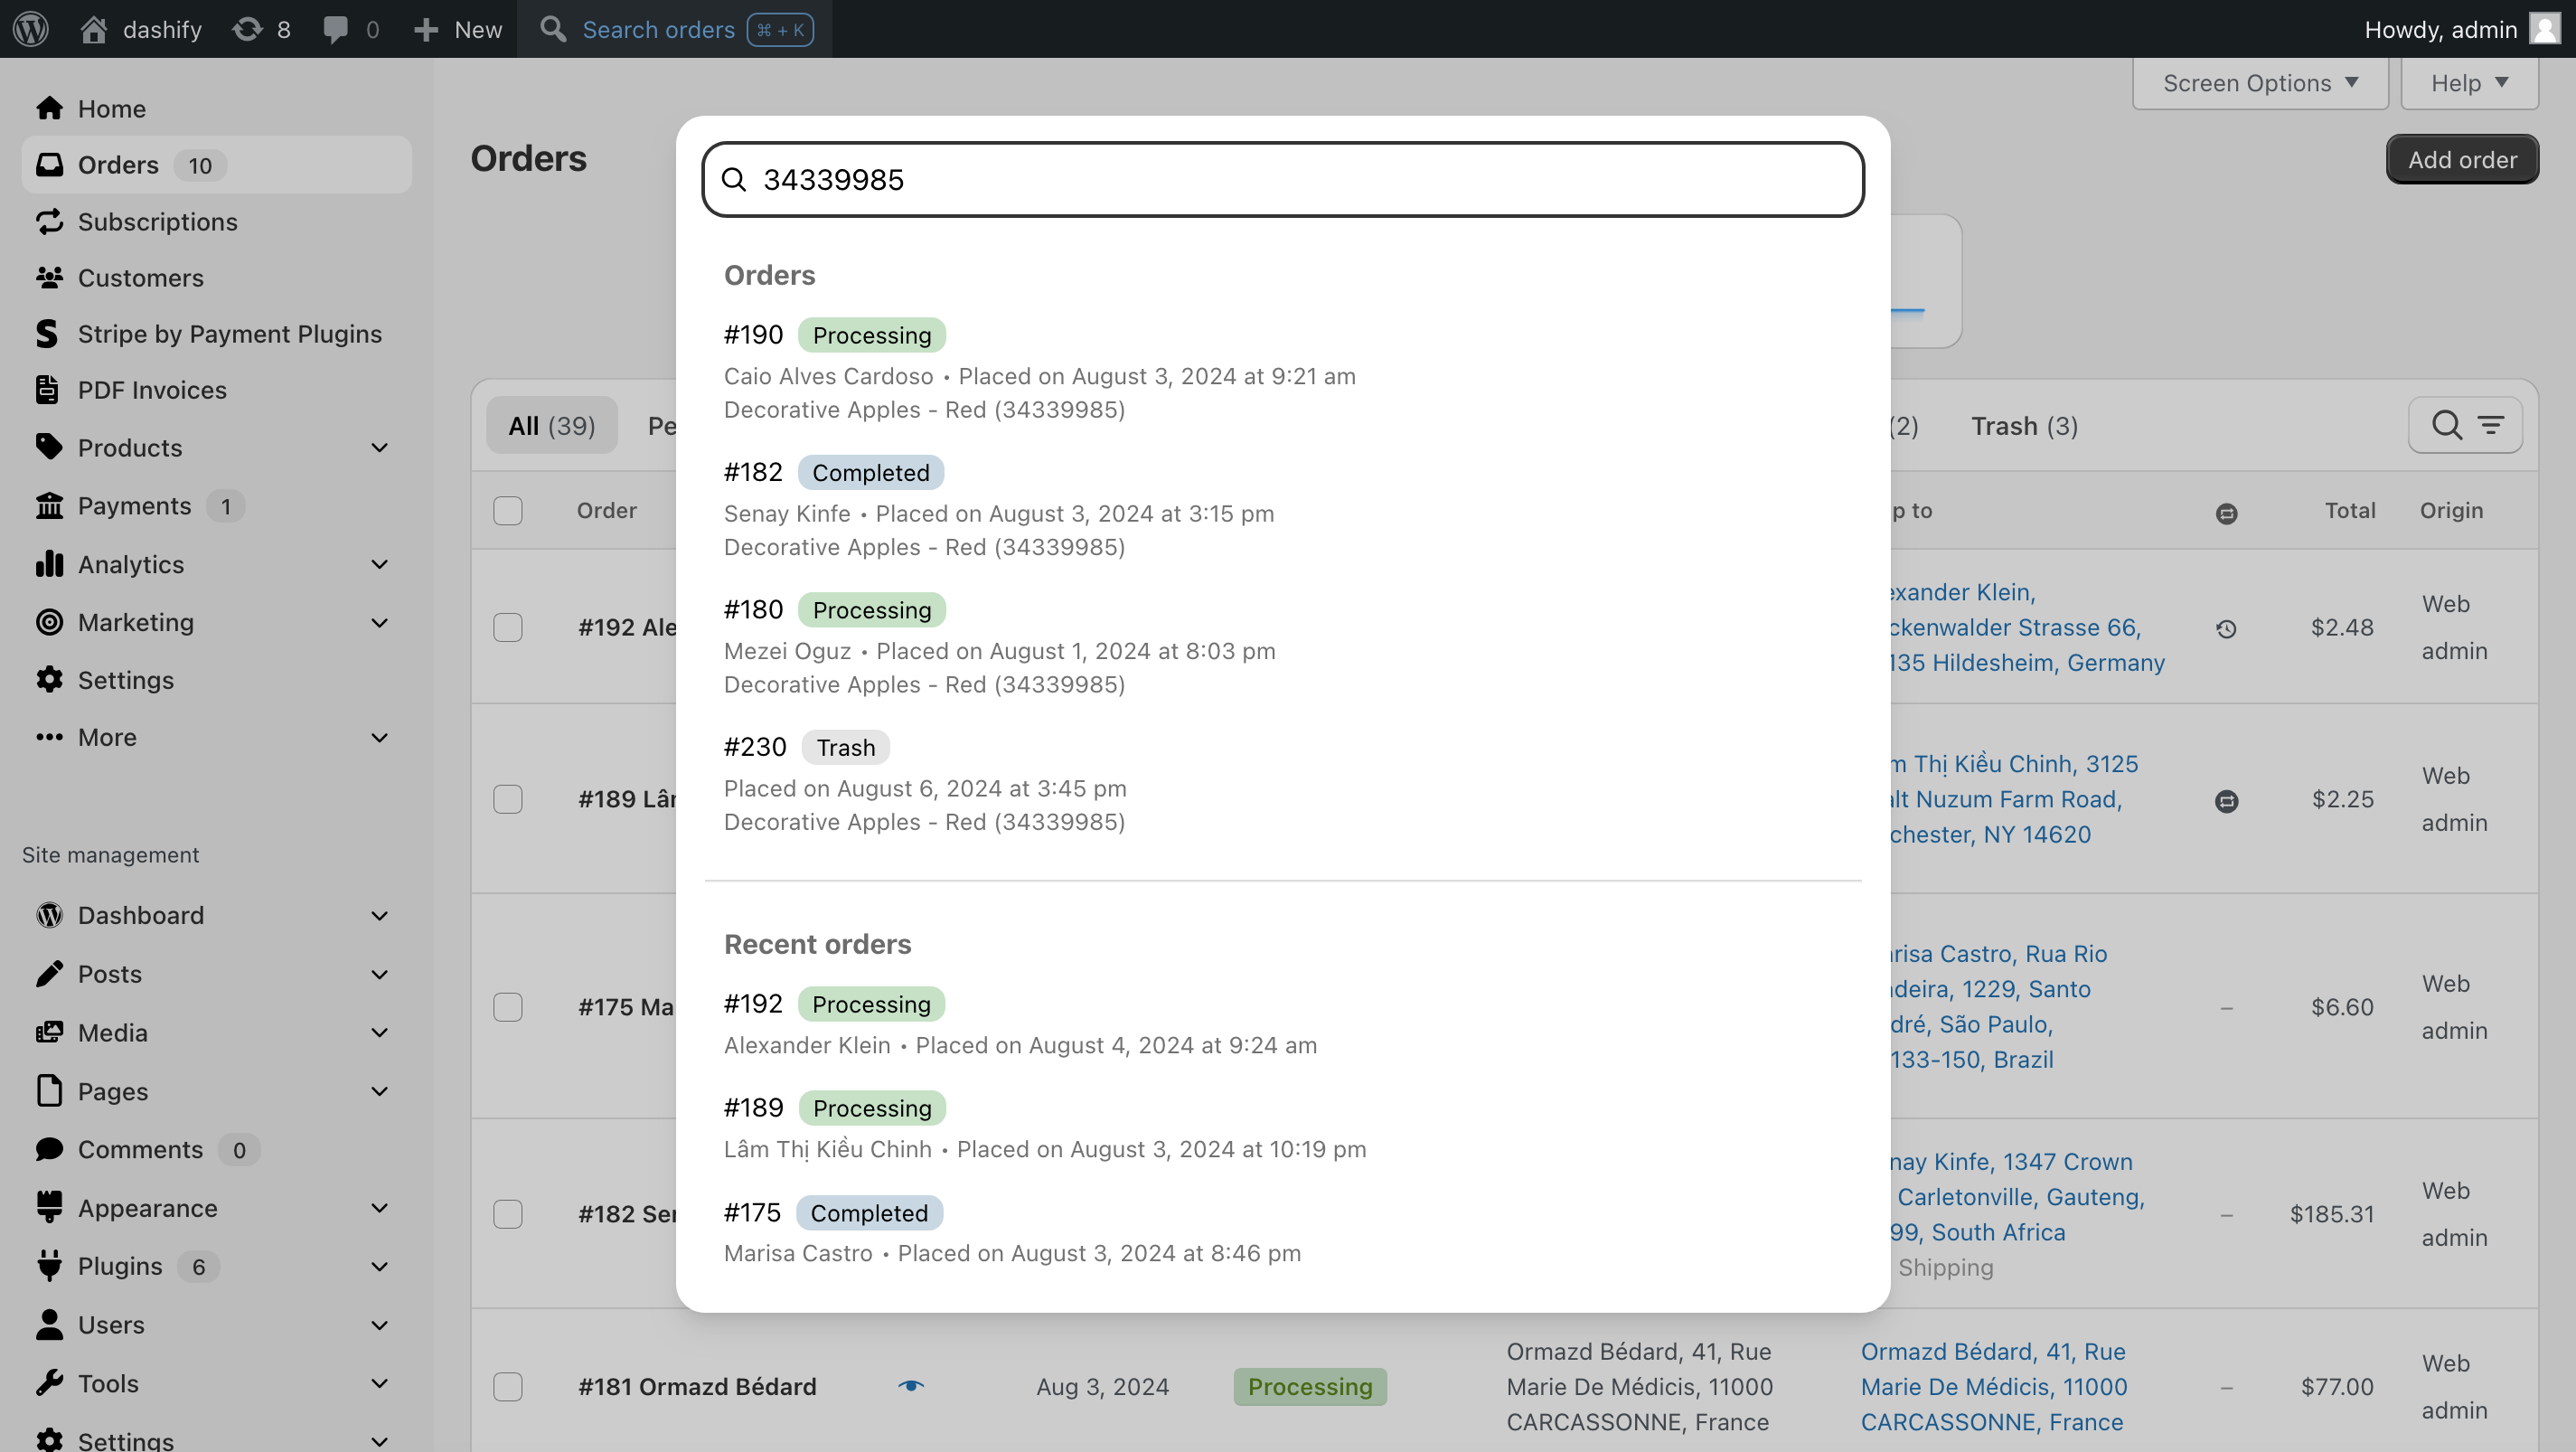
Task: Select the All (39) tab
Action: 552,425
